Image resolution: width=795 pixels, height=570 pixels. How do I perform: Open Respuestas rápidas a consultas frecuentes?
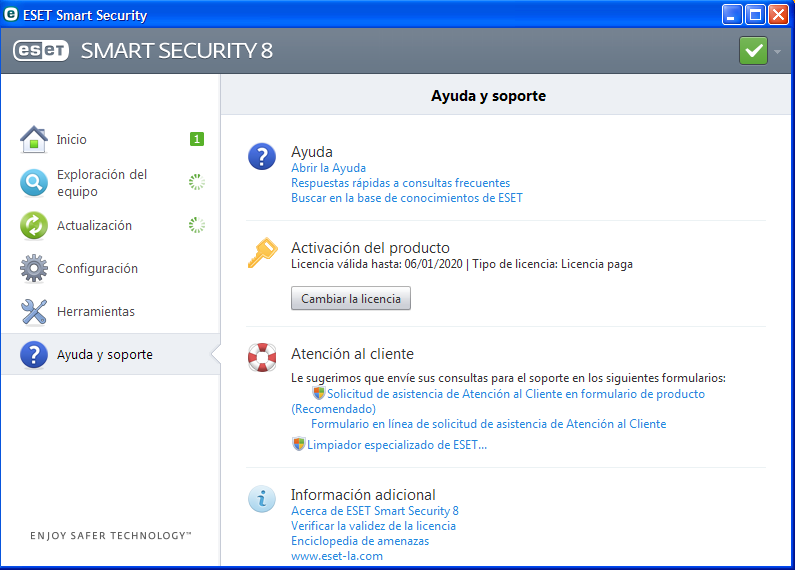coord(401,183)
